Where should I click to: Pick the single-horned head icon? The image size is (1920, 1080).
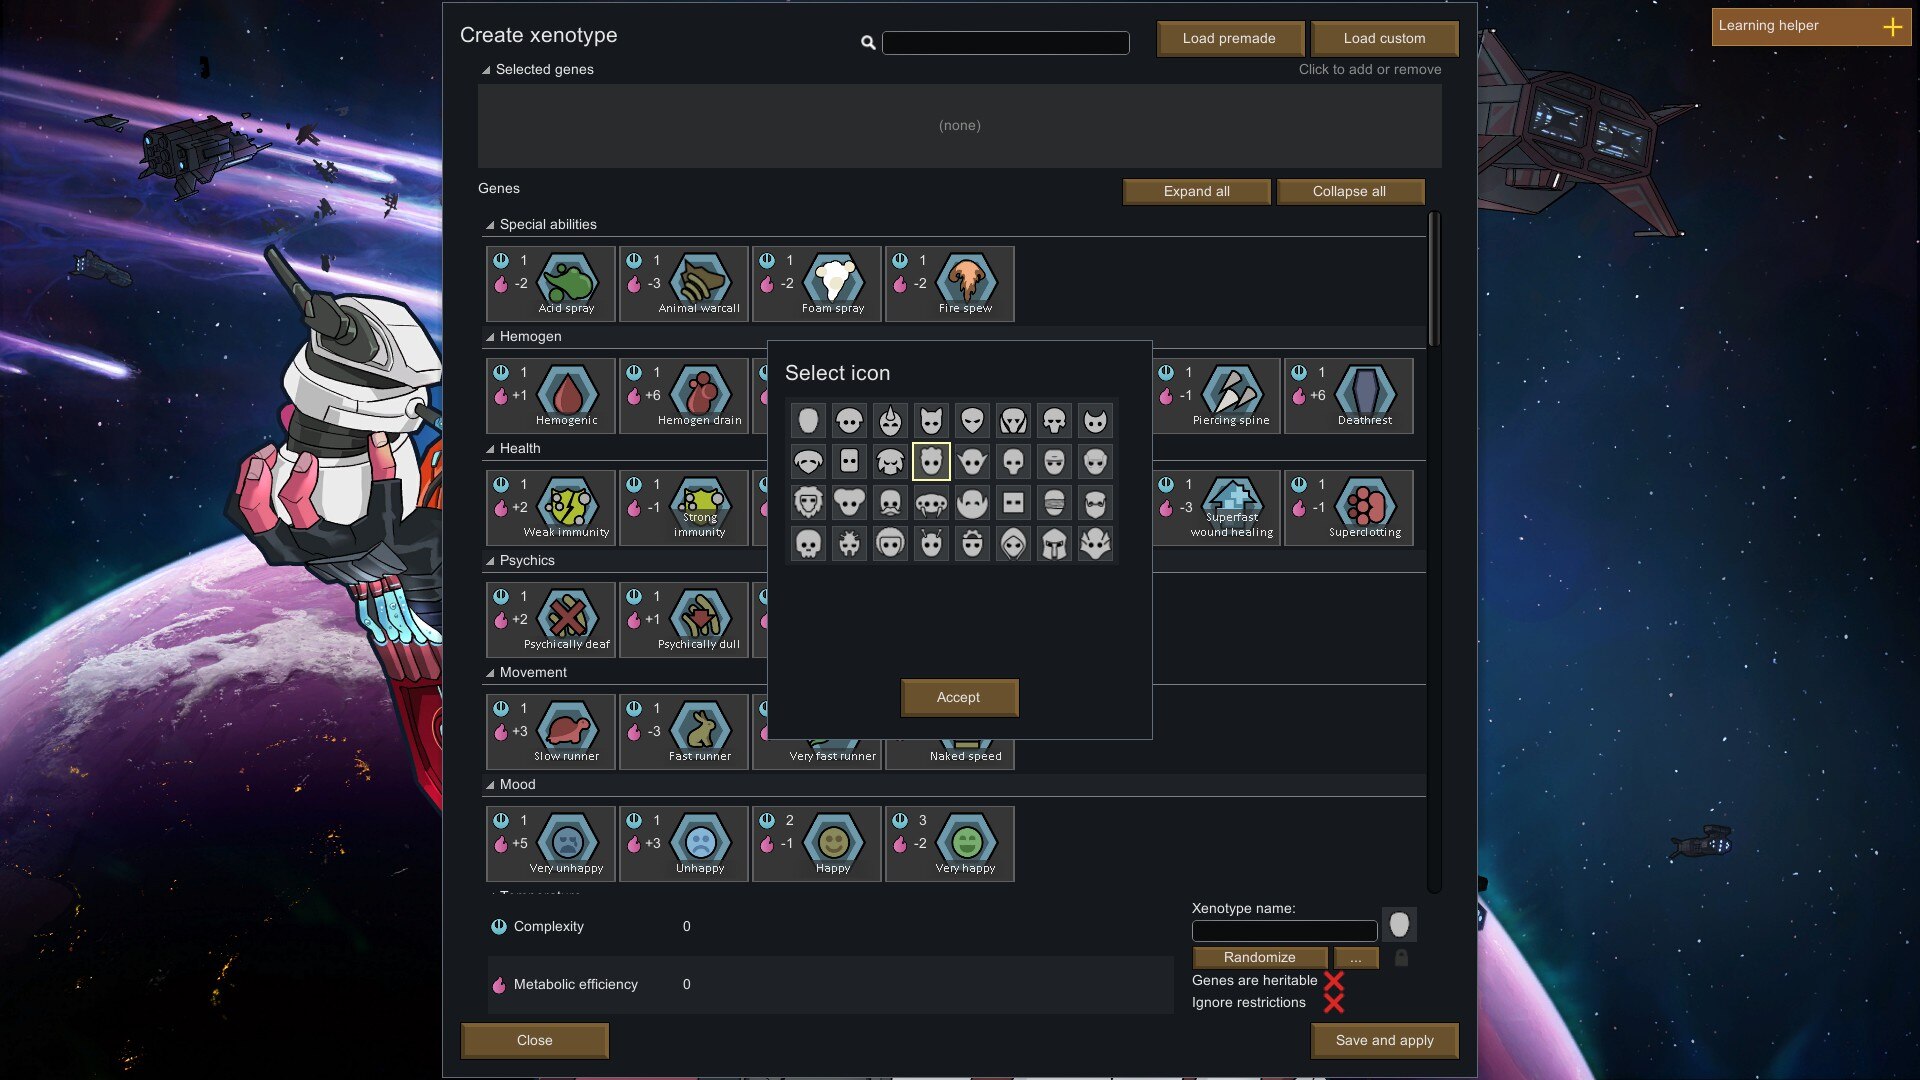[890, 420]
